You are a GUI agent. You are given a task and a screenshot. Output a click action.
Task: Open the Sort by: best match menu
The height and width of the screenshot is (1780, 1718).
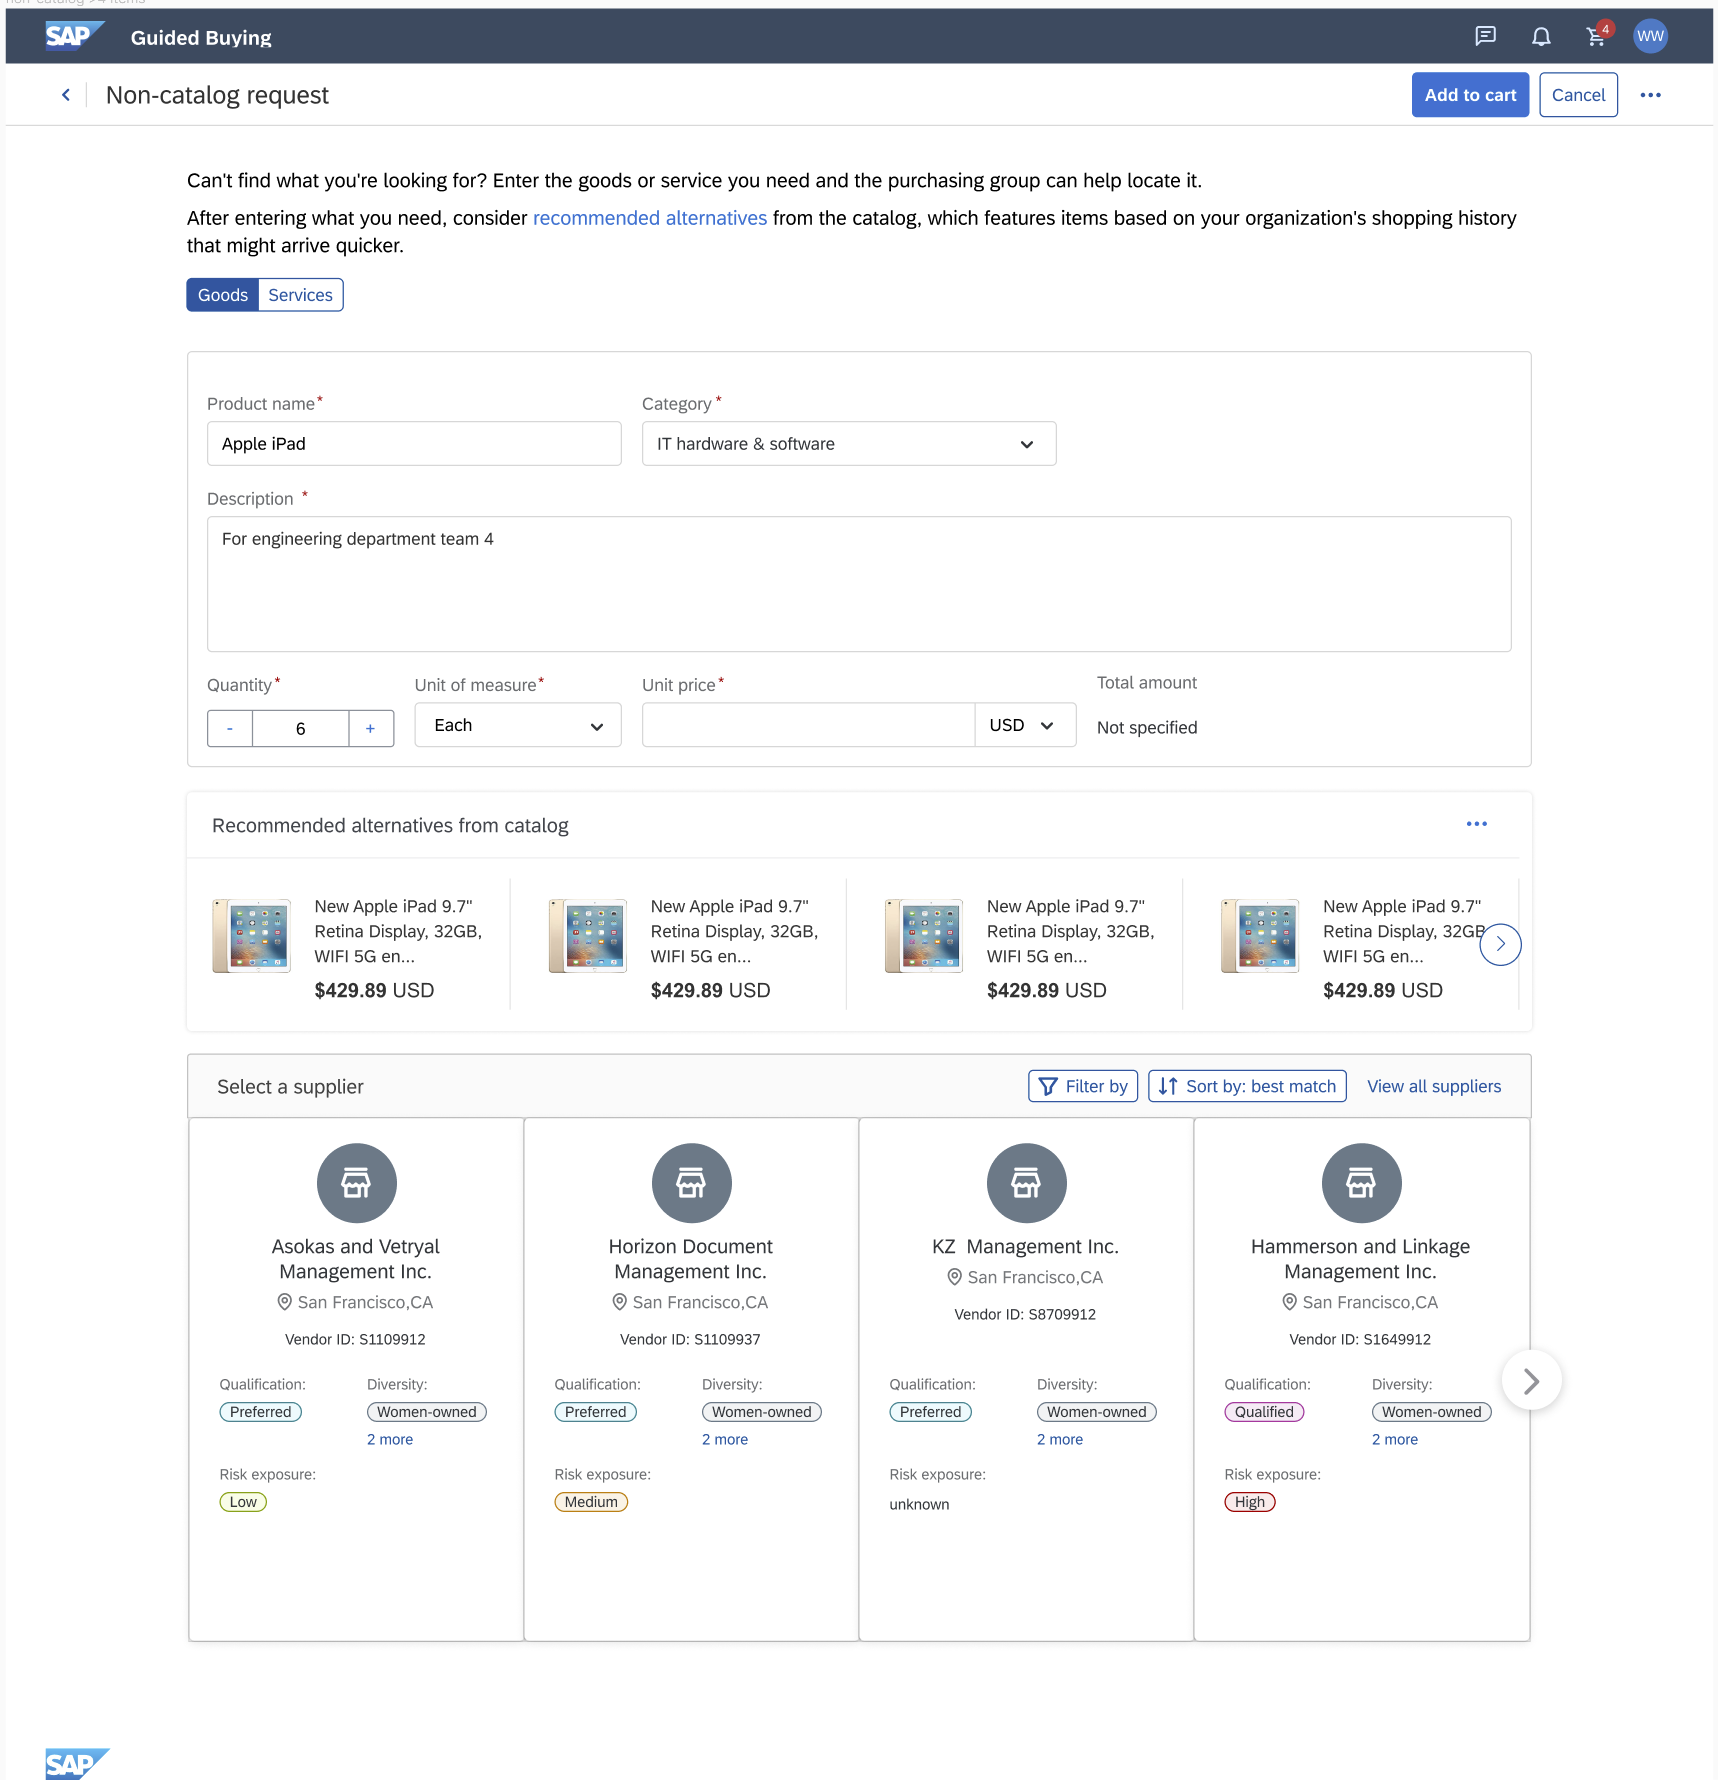click(1247, 1086)
